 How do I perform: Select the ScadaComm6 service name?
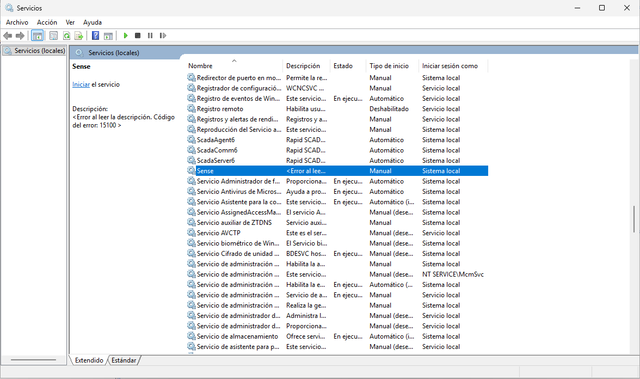pyautogui.click(x=217, y=150)
